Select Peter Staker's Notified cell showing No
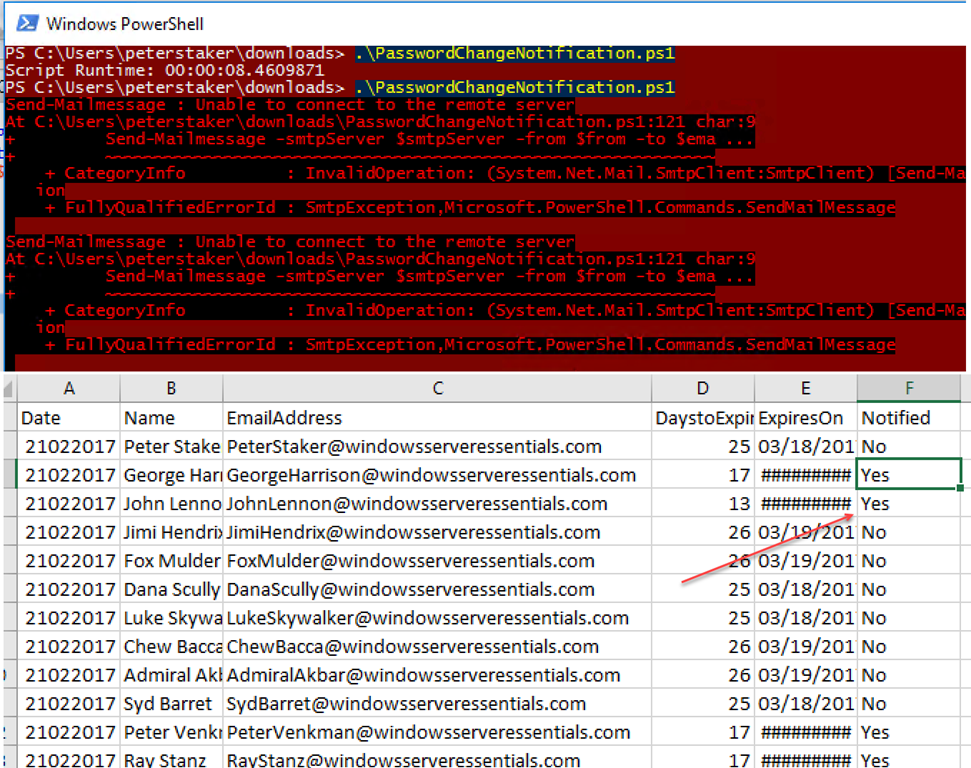The height and width of the screenshot is (768, 971). coord(908,447)
